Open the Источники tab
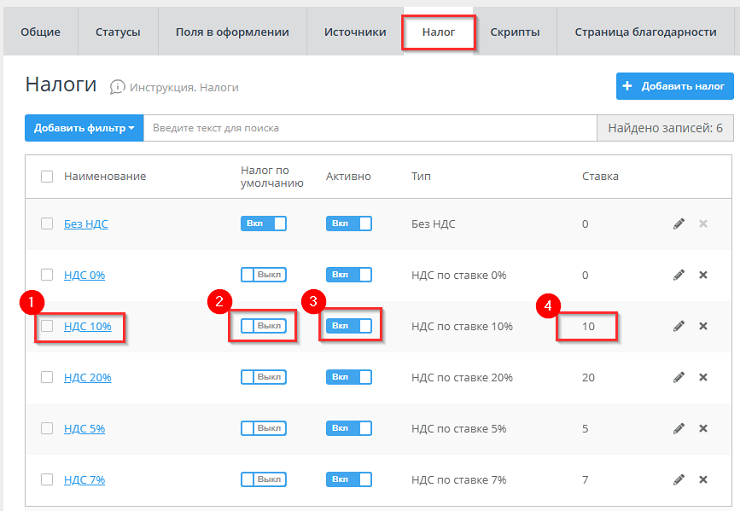This screenshot has height=511, width=740. (x=355, y=32)
